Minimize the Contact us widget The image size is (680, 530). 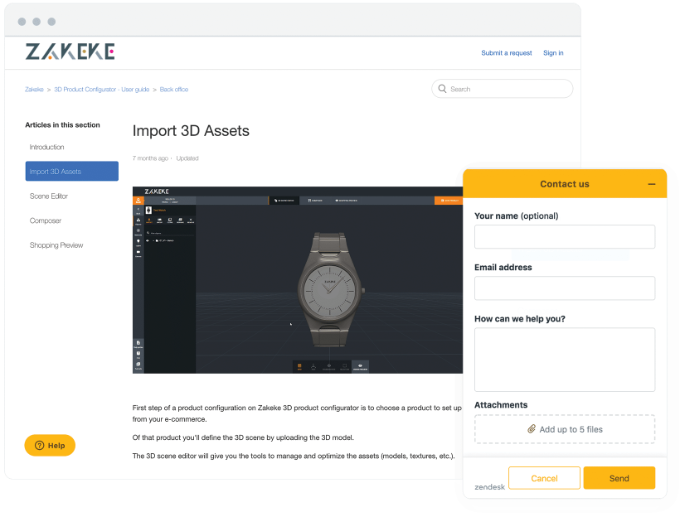[651, 184]
